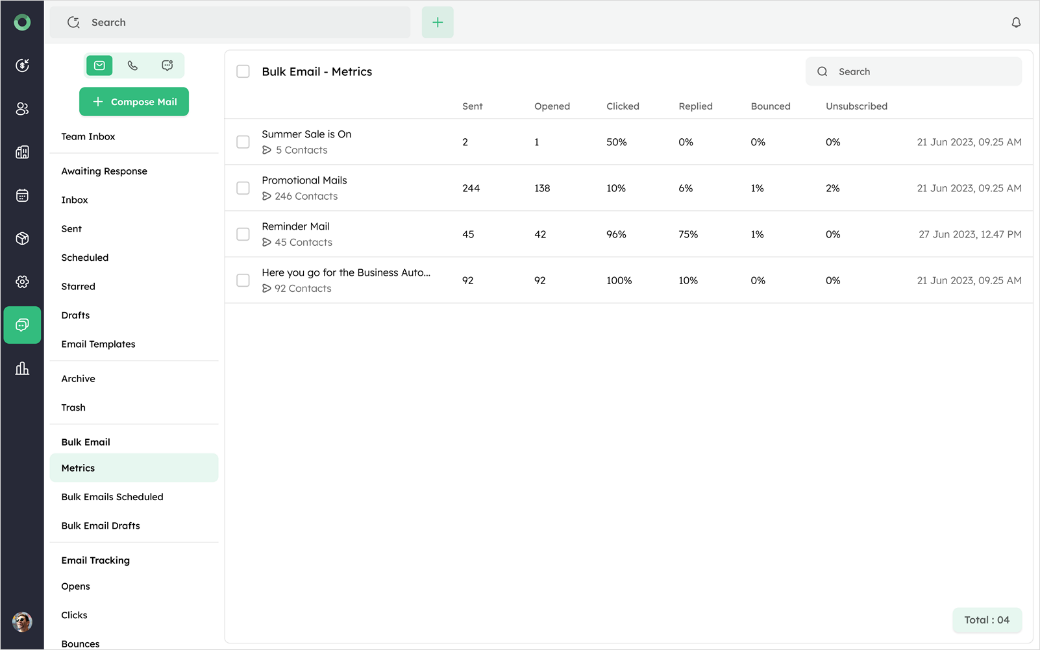This screenshot has width=1040, height=650.
Task: Check the Promotional Mails row checkbox
Action: point(243,188)
